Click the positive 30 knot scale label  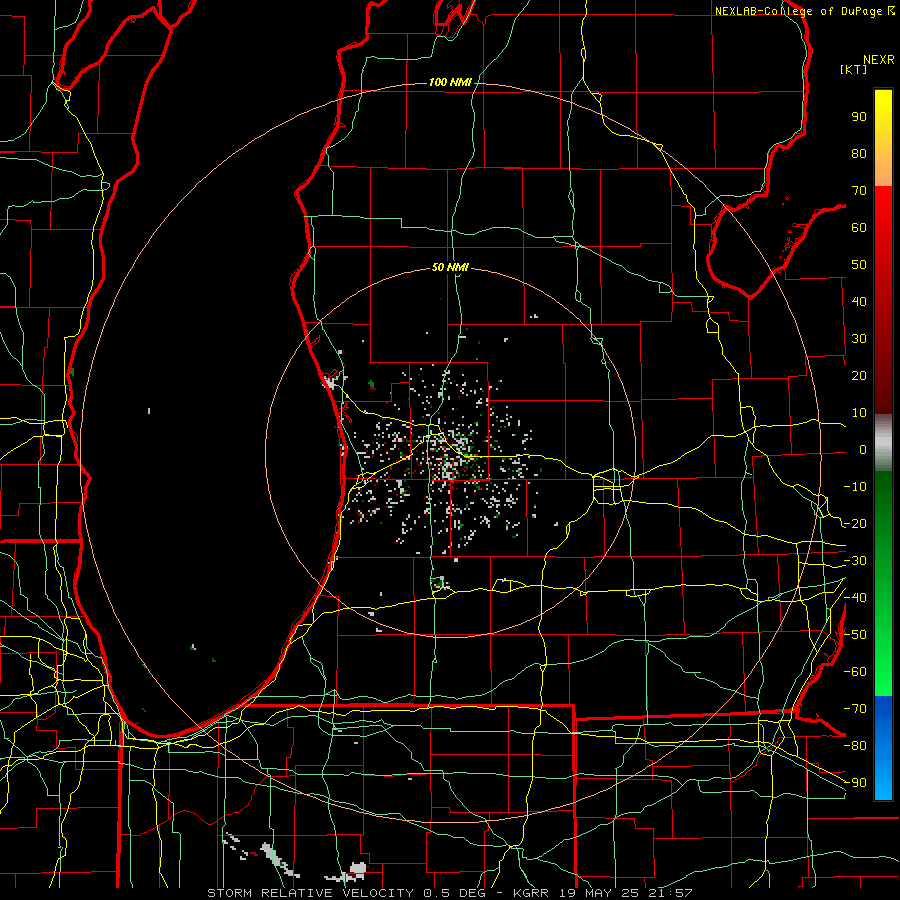pos(859,339)
